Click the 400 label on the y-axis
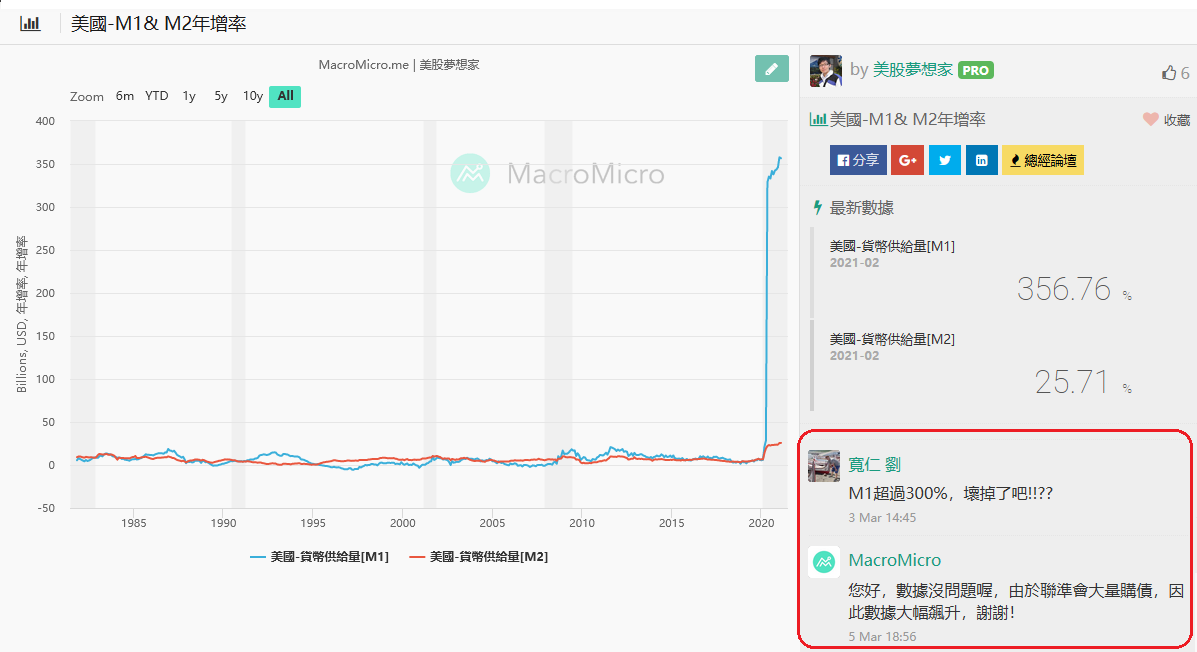 pos(45,121)
